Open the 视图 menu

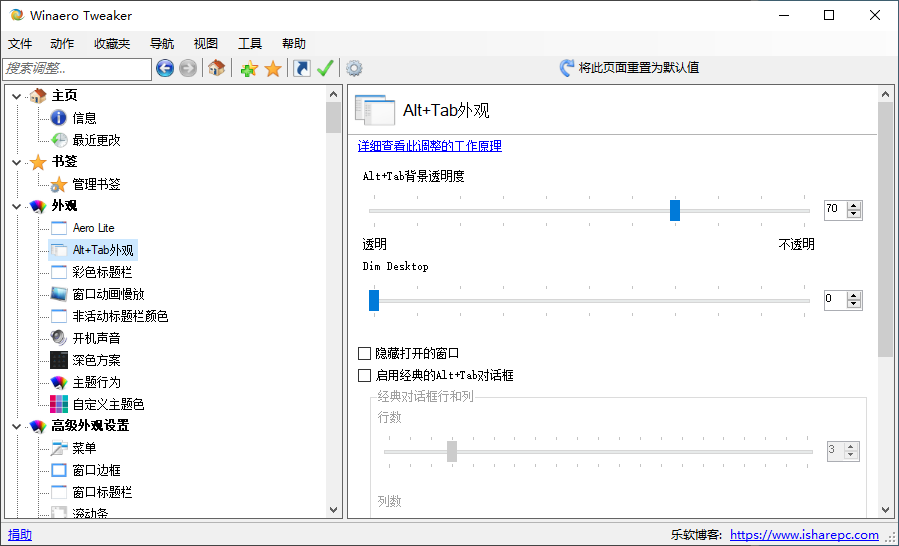click(x=206, y=44)
